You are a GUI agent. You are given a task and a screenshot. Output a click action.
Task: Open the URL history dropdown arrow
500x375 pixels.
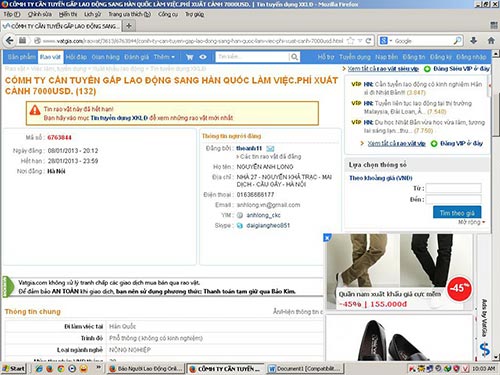pyautogui.click(x=360, y=41)
